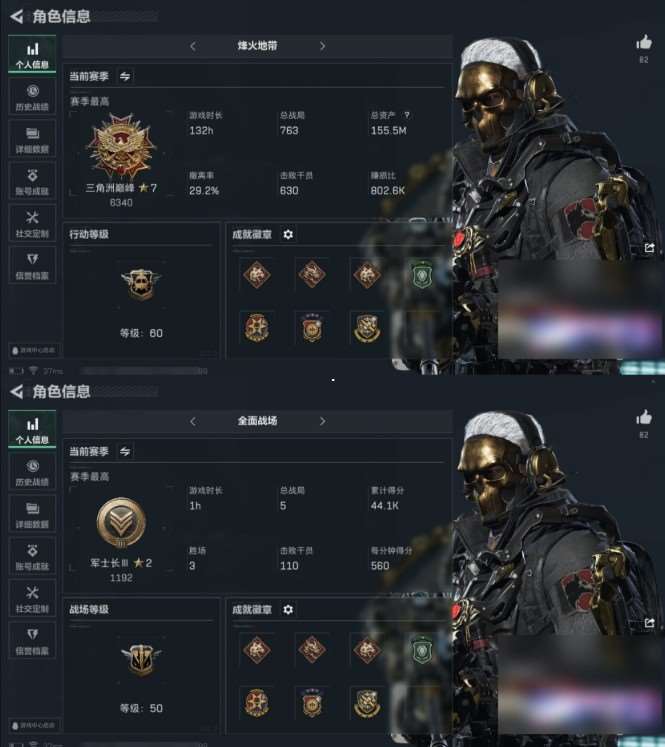
Task: Select the 个人信息 tab in the 烽火地带 screen
Action: coord(32,54)
